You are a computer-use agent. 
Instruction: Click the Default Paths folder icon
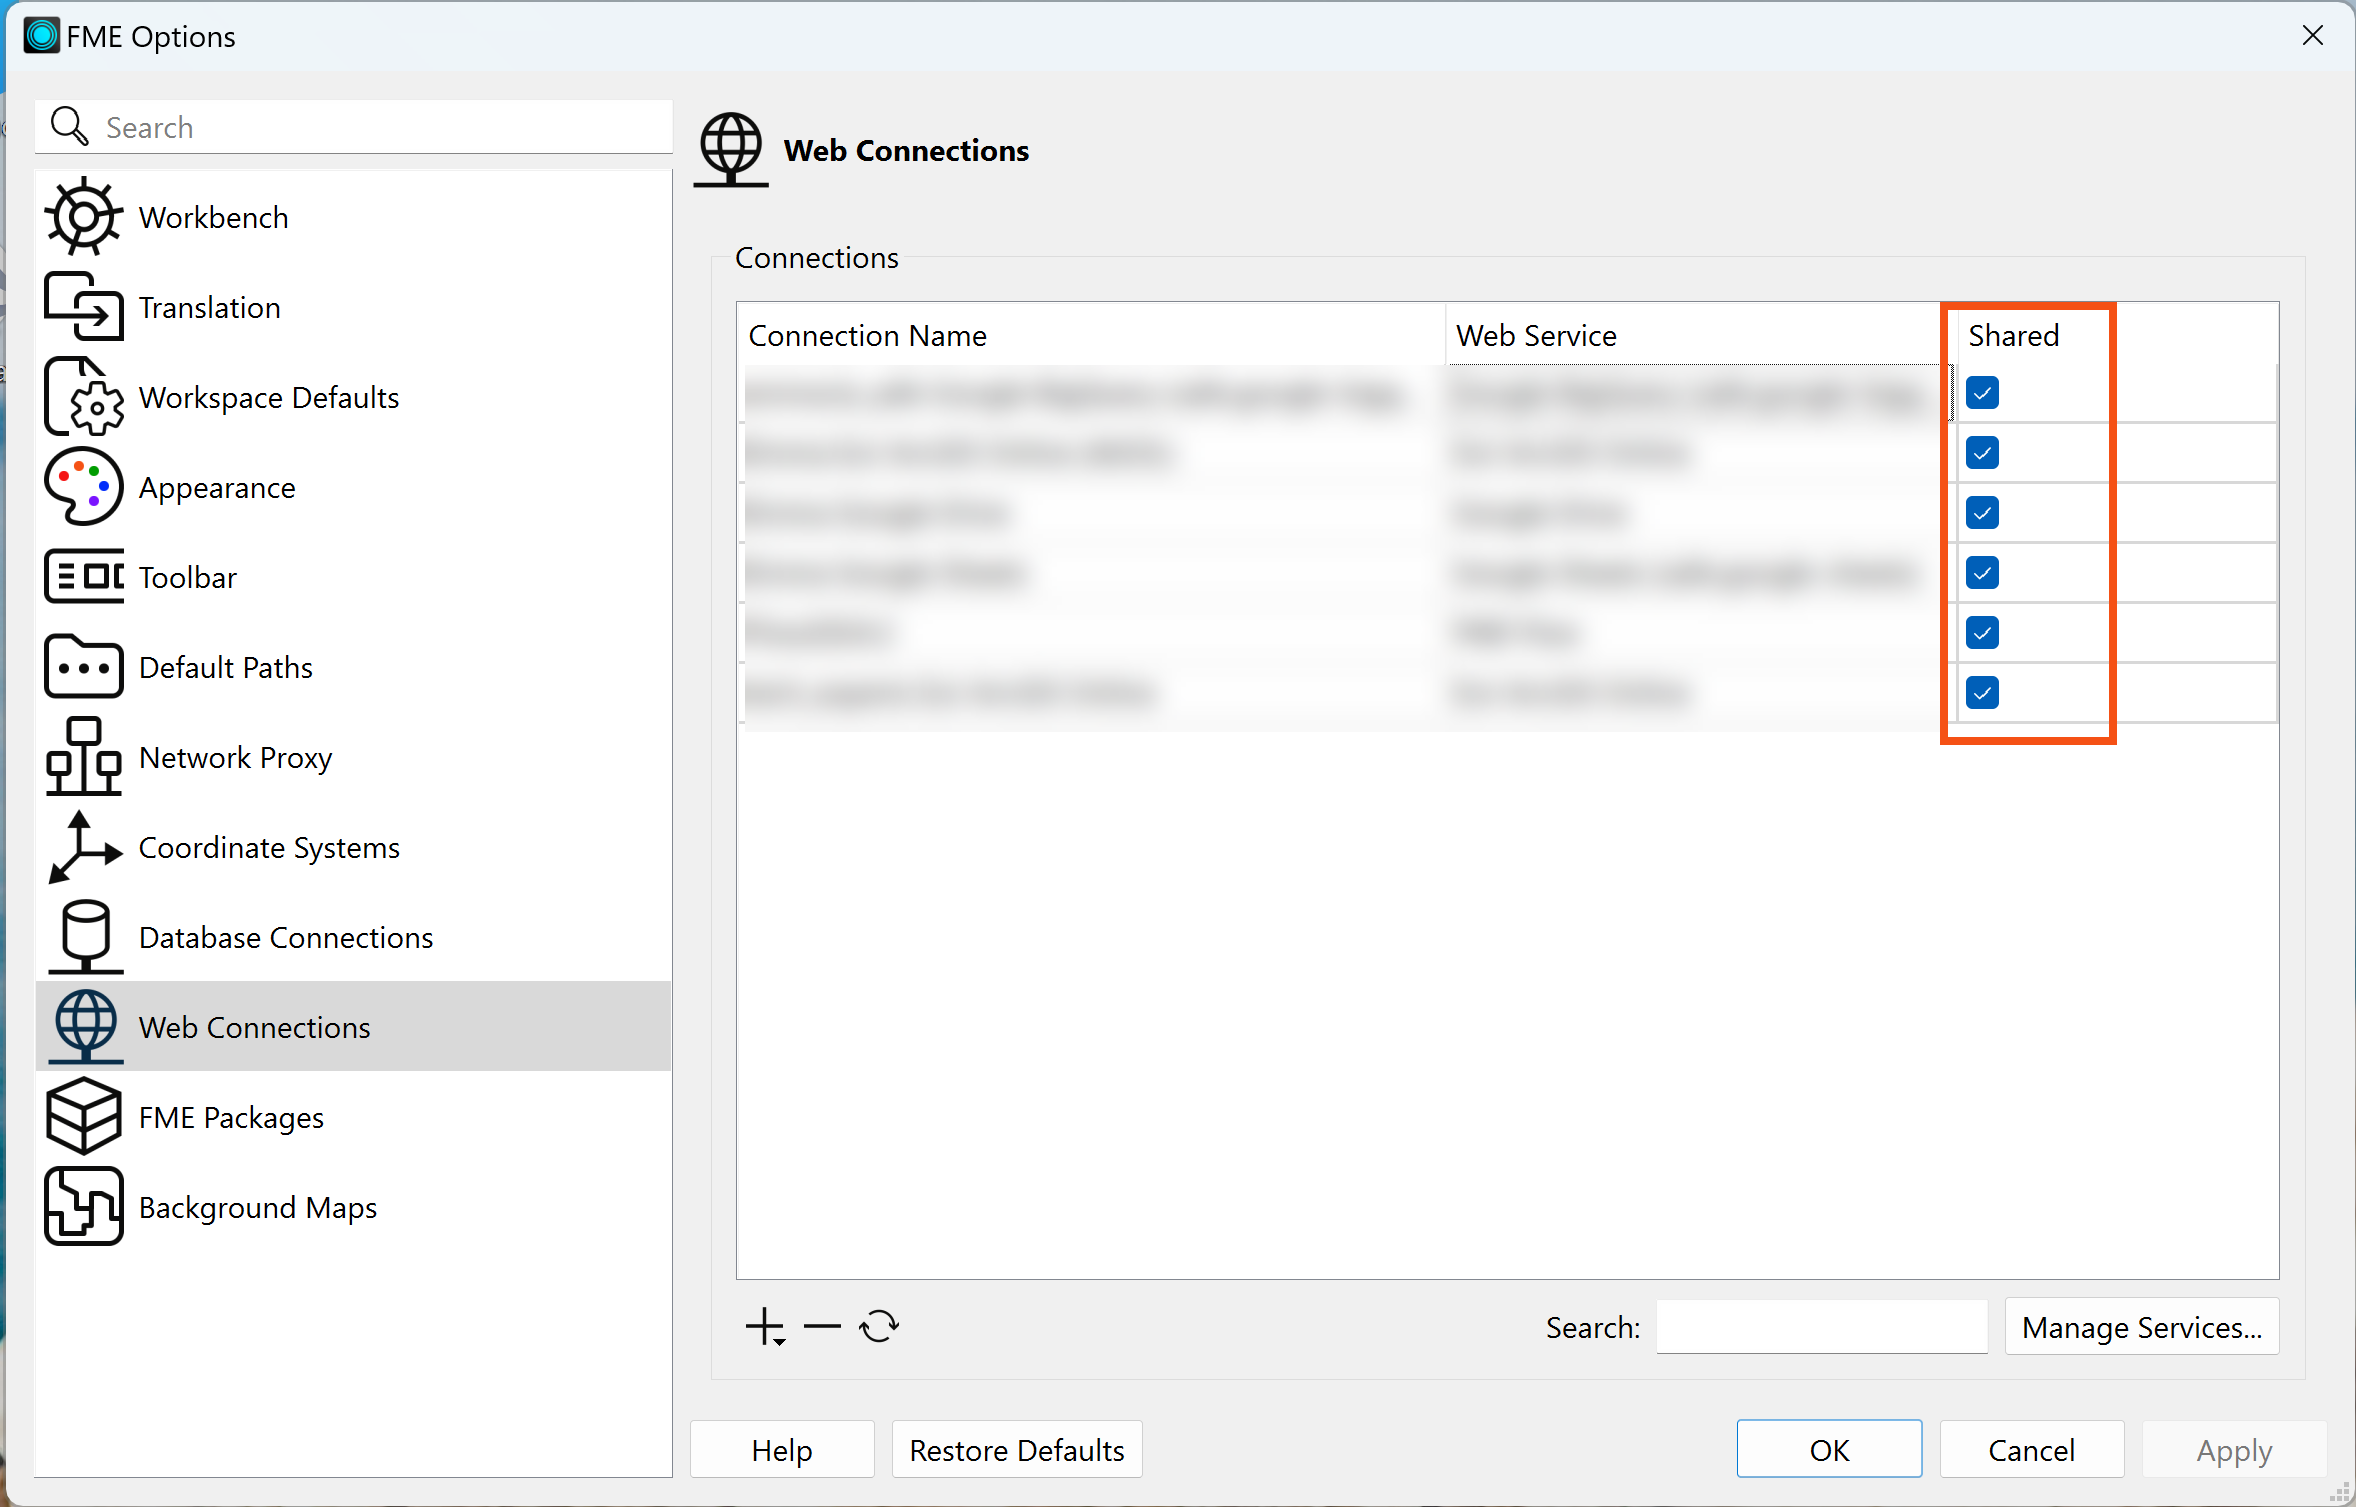click(x=84, y=667)
